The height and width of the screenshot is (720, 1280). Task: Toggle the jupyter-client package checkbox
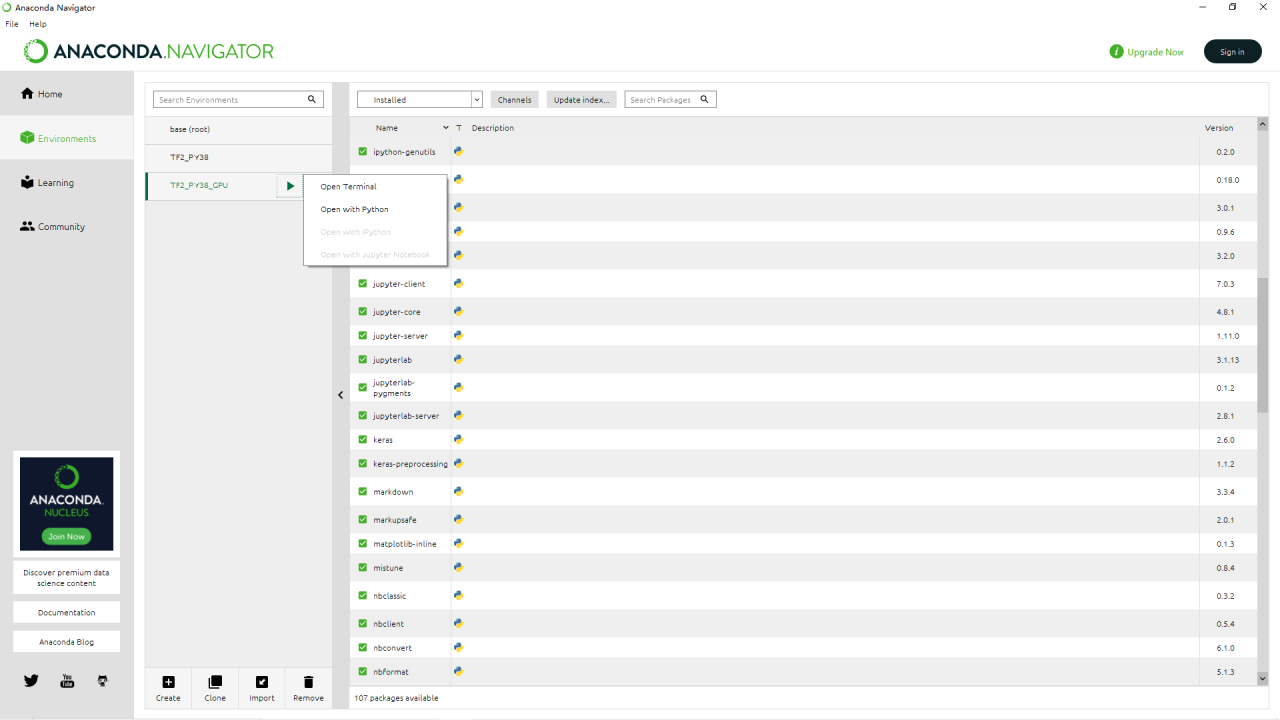[x=363, y=284]
